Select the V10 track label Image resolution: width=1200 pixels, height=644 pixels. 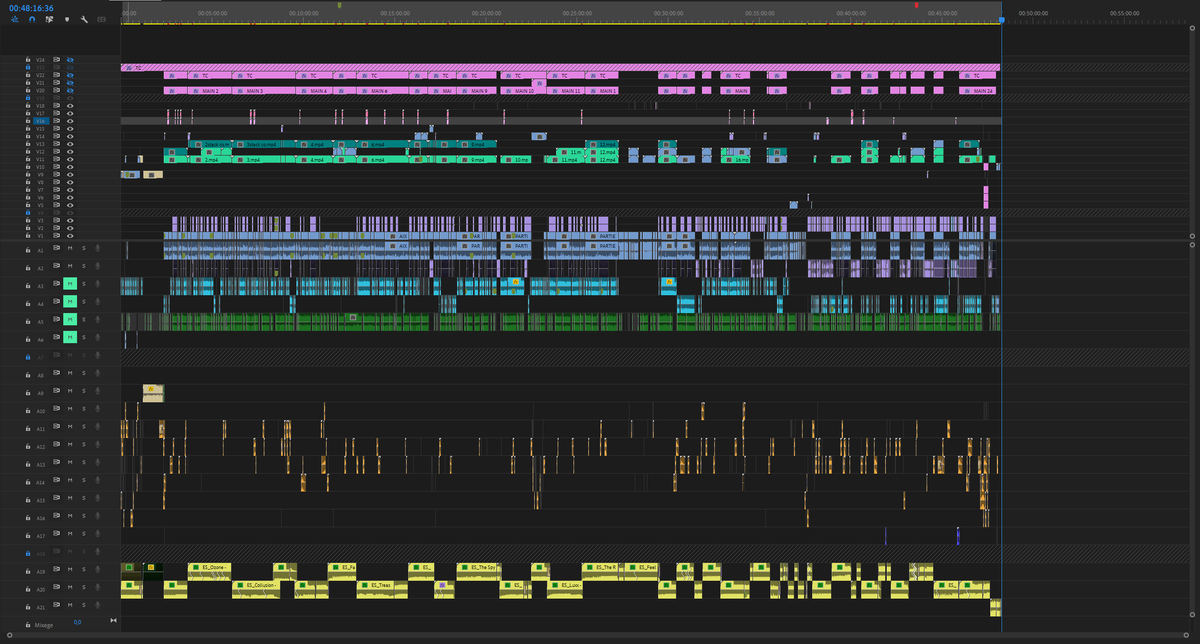[x=41, y=166]
